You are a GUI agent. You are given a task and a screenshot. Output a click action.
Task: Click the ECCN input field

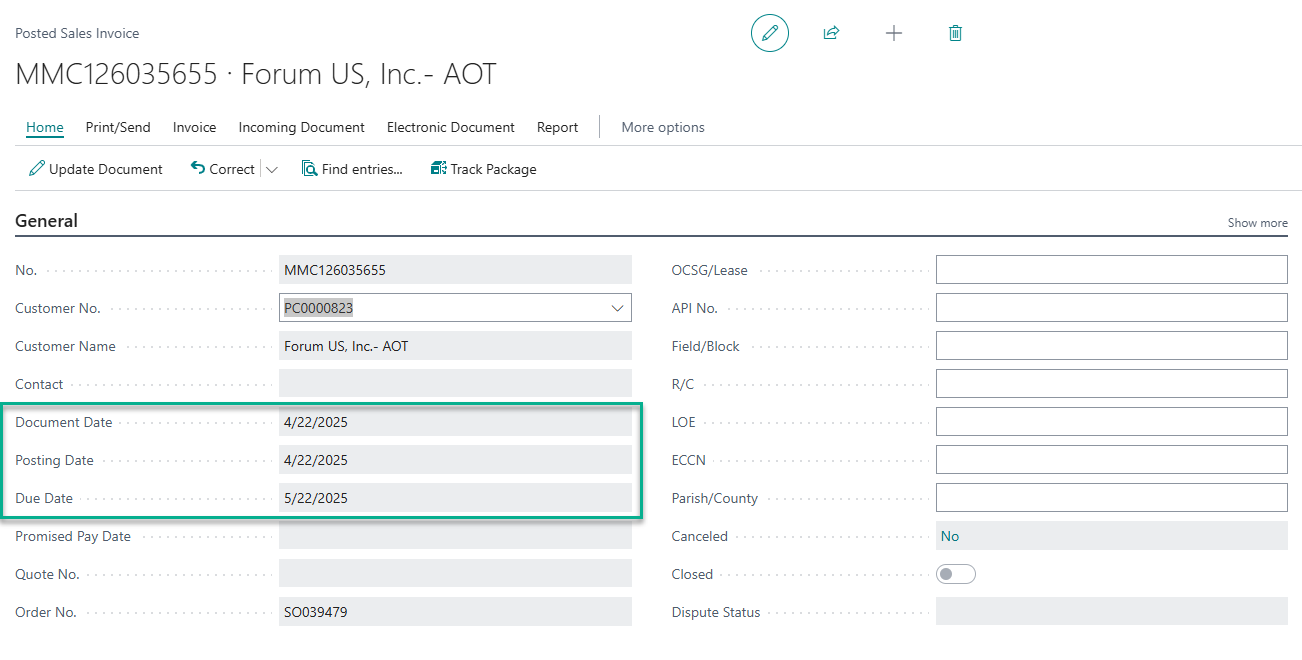coord(1112,460)
